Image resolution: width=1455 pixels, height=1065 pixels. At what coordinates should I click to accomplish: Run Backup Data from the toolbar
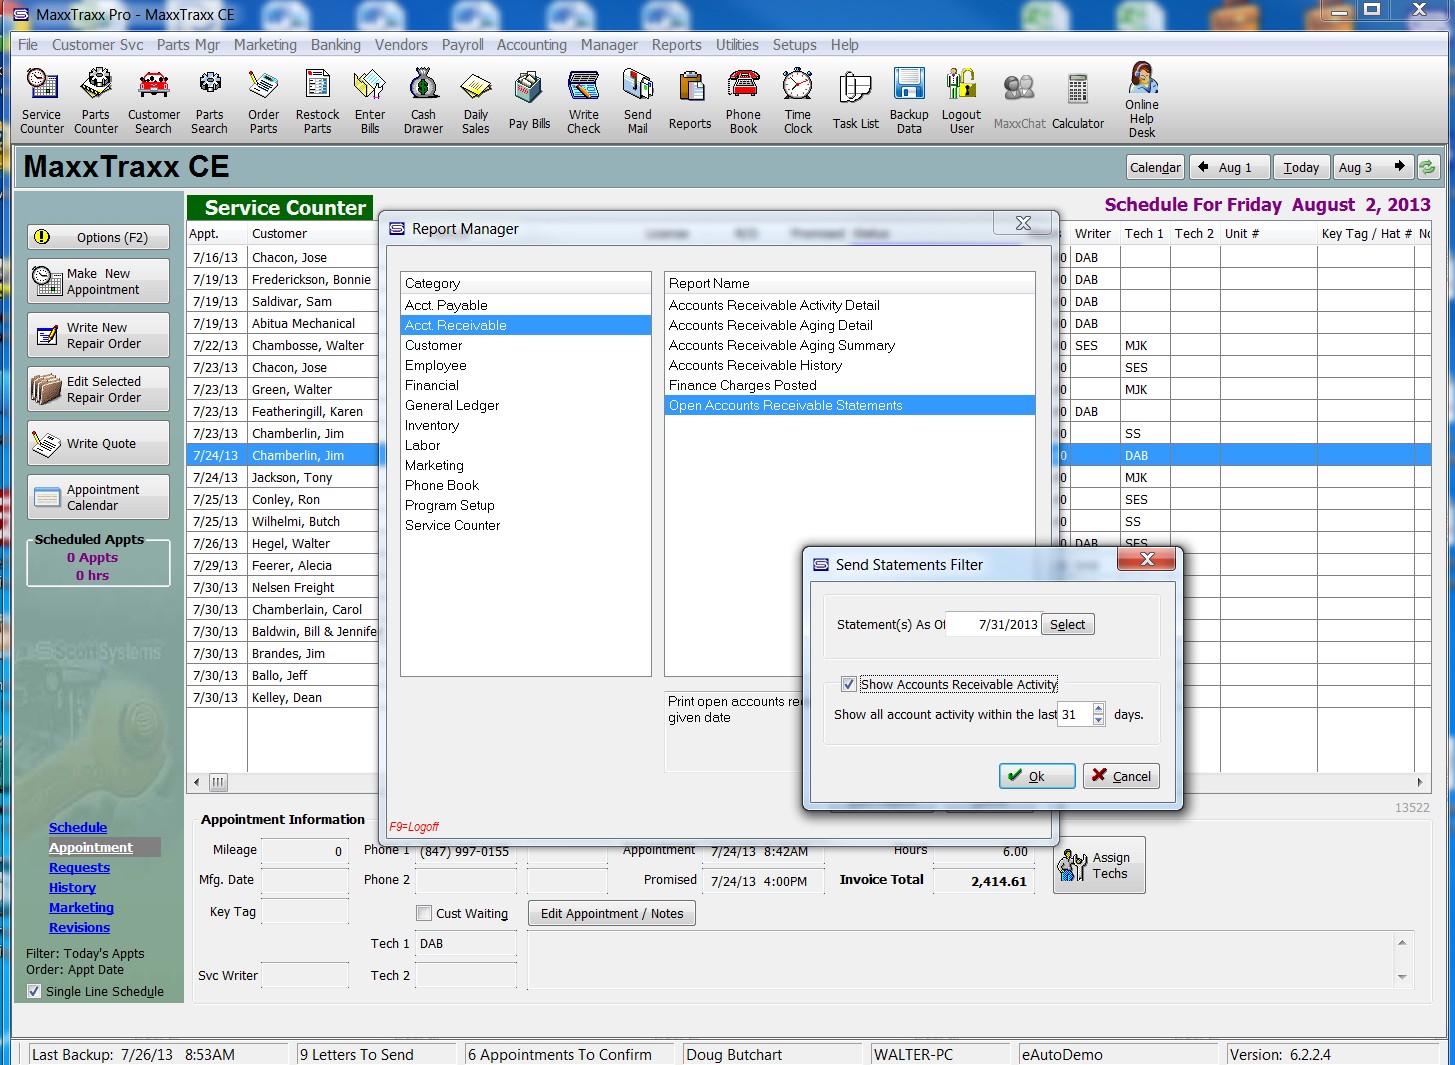pos(909,100)
